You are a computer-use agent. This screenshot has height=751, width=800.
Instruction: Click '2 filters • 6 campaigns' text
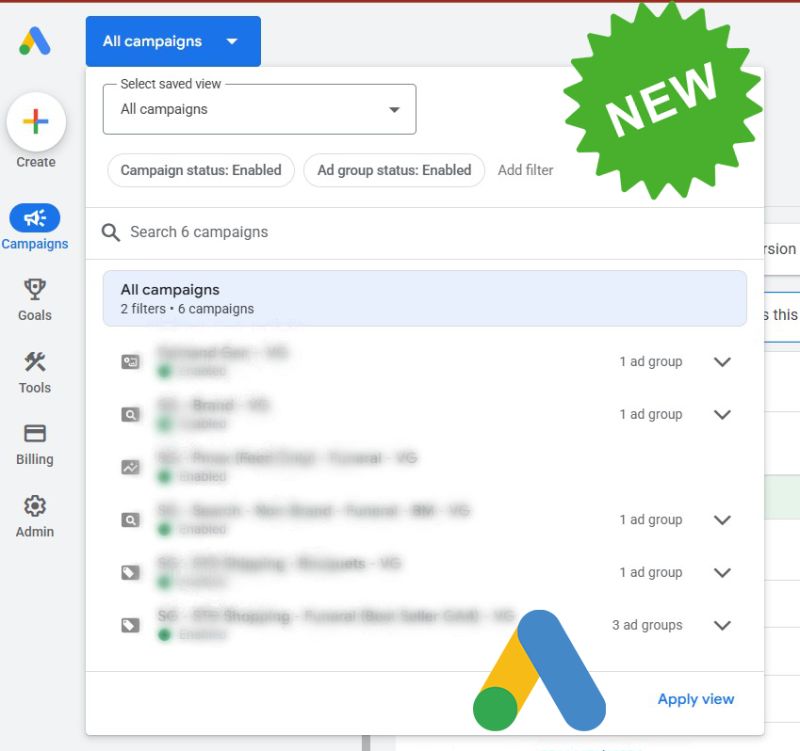(x=187, y=309)
